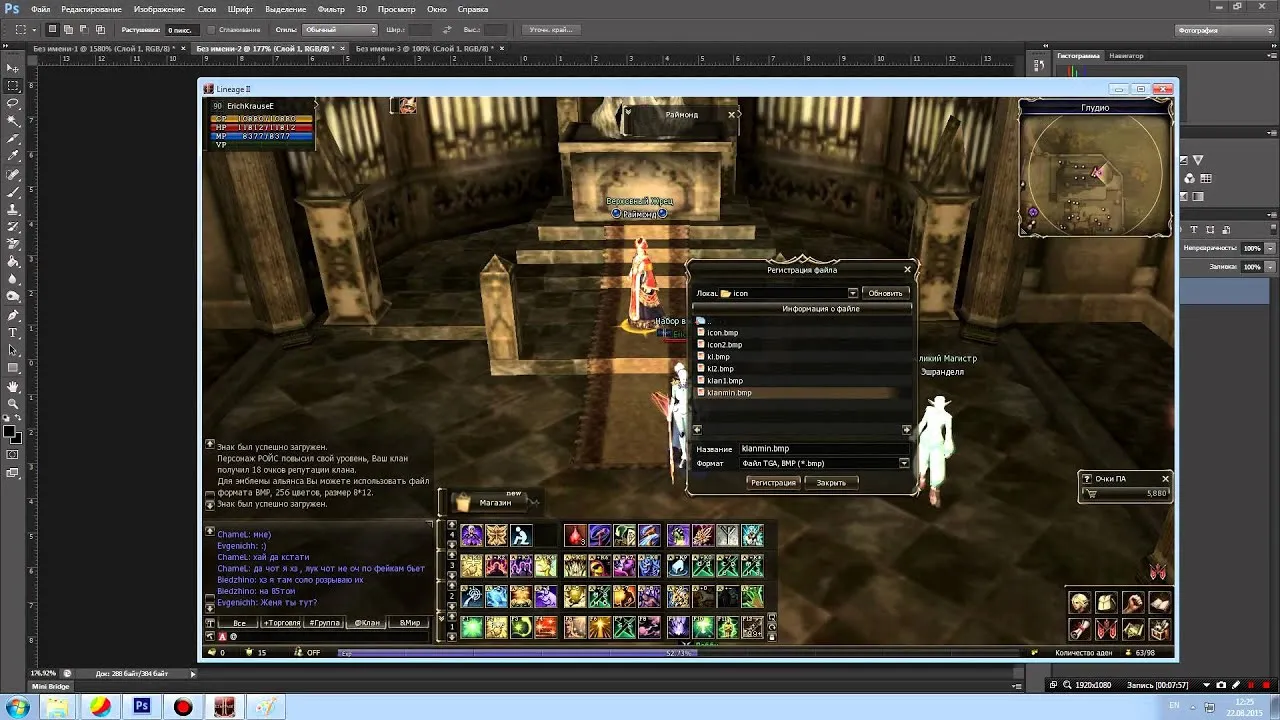The height and width of the screenshot is (720, 1280).
Task: Open Photoshop tool preset picker arrow
Action: point(32,30)
